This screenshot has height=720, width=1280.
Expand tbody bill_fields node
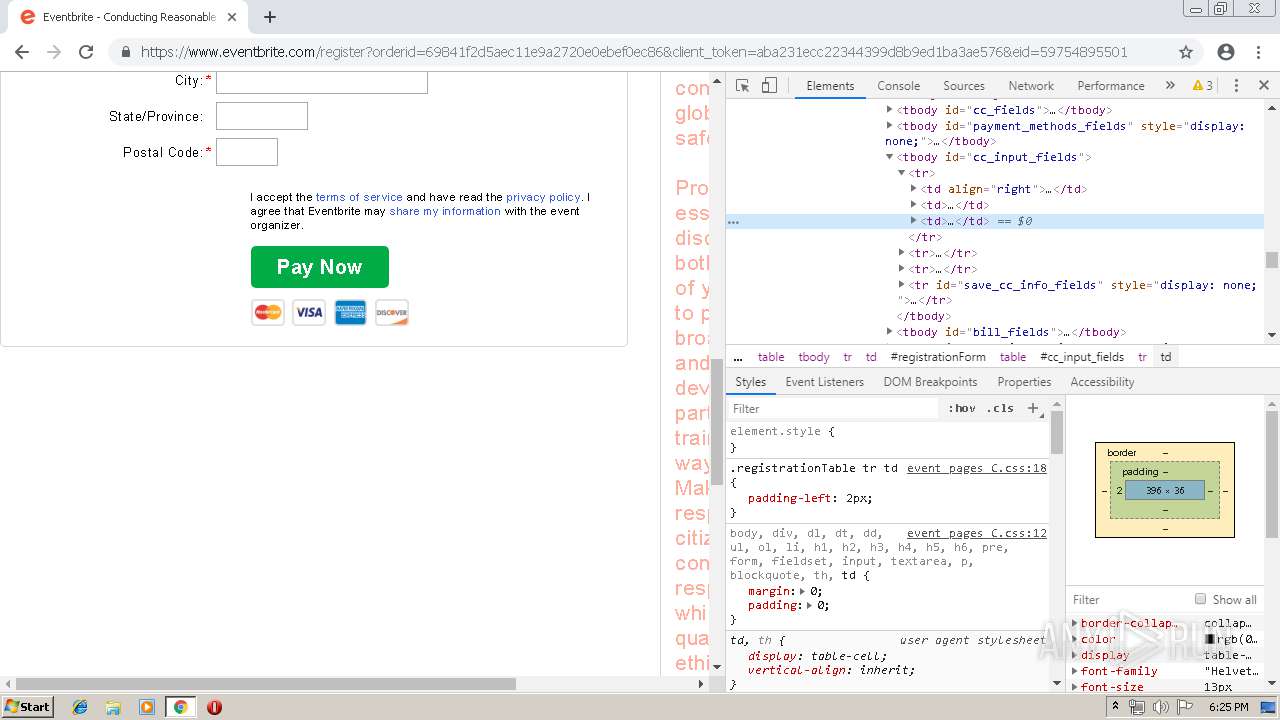click(890, 332)
